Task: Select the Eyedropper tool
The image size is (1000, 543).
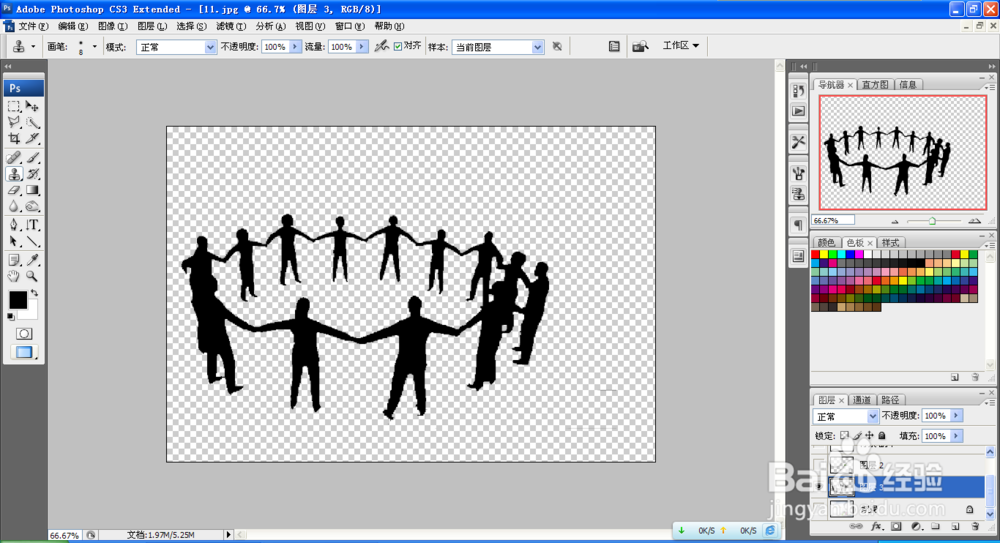Action: [33, 260]
